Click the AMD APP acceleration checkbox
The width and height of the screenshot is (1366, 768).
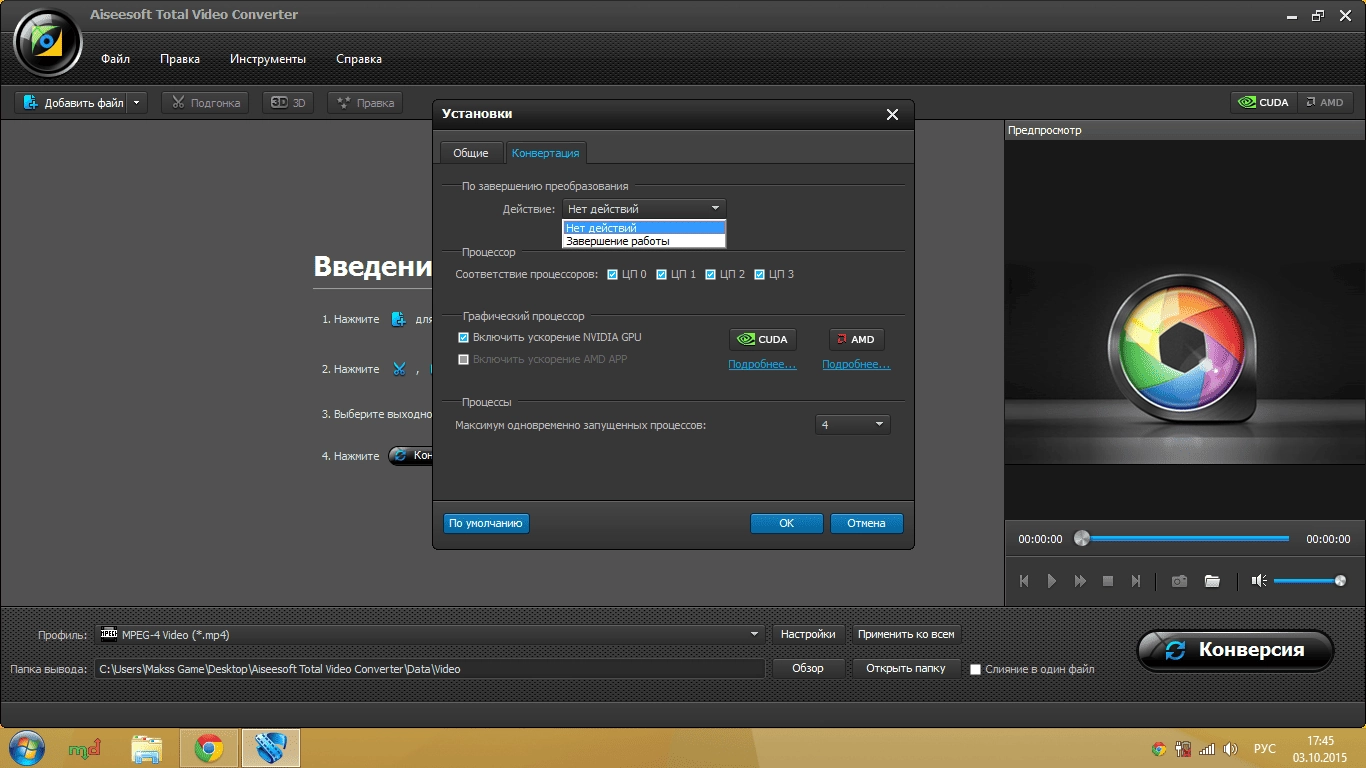click(463, 359)
